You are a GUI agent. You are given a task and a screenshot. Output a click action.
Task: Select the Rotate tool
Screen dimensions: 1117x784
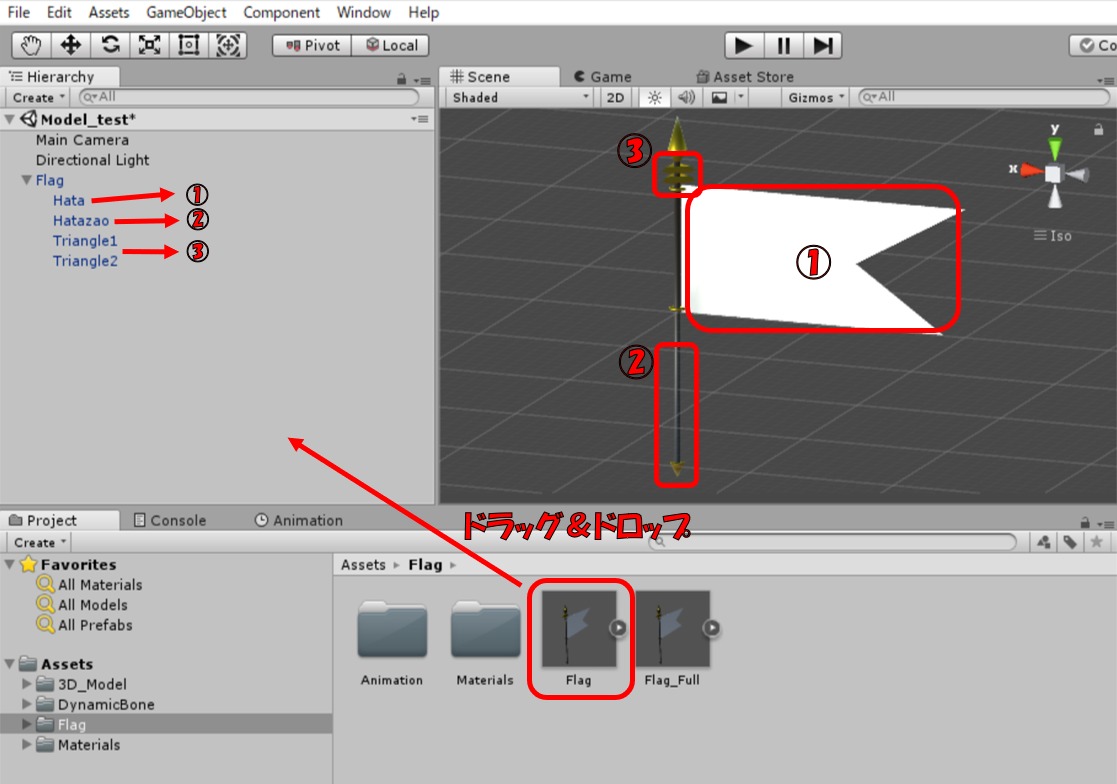[x=110, y=45]
